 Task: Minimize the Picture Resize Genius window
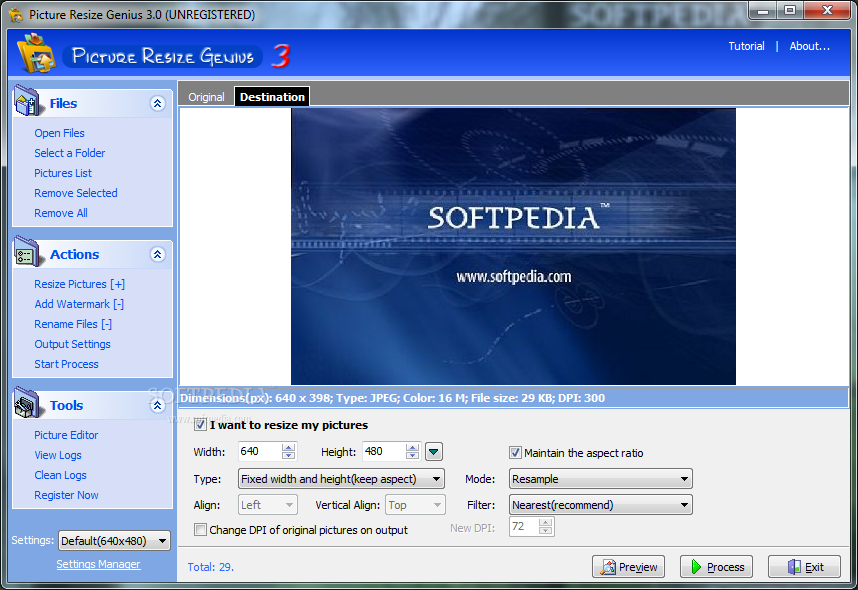[x=763, y=10]
